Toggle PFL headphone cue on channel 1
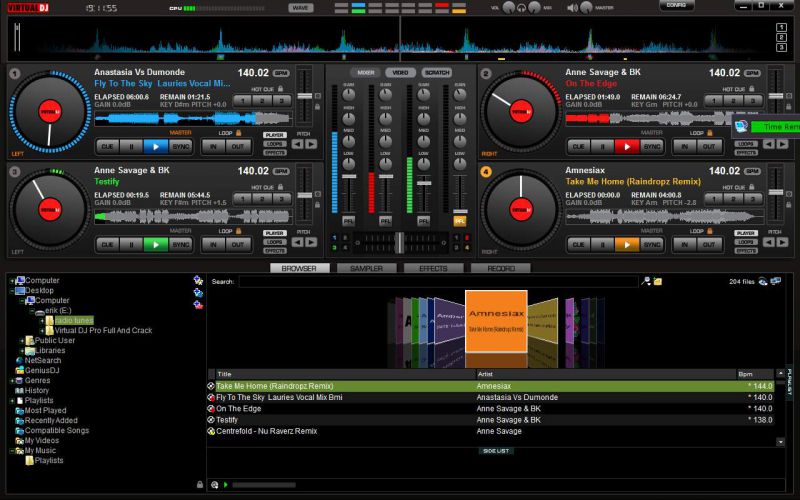Image resolution: width=800 pixels, height=500 pixels. click(348, 221)
